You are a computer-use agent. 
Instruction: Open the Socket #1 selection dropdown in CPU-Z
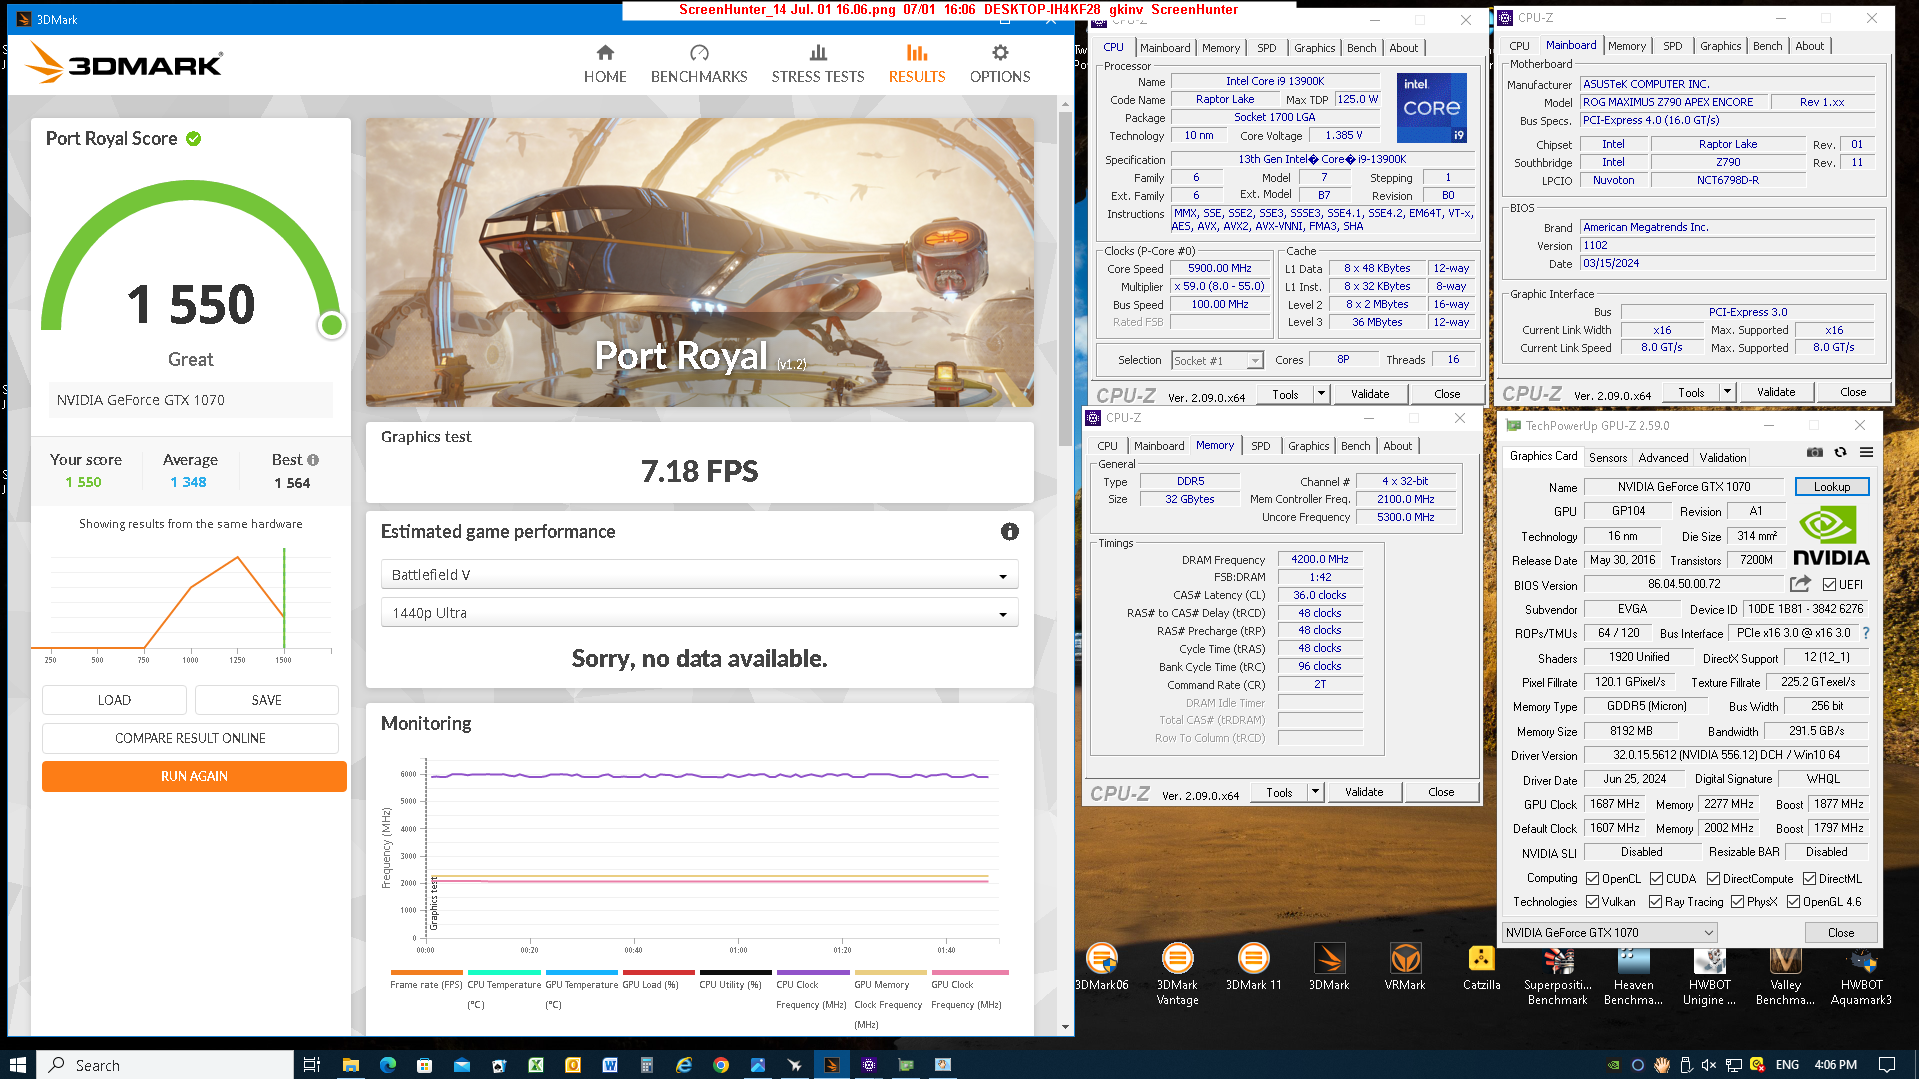point(1217,361)
